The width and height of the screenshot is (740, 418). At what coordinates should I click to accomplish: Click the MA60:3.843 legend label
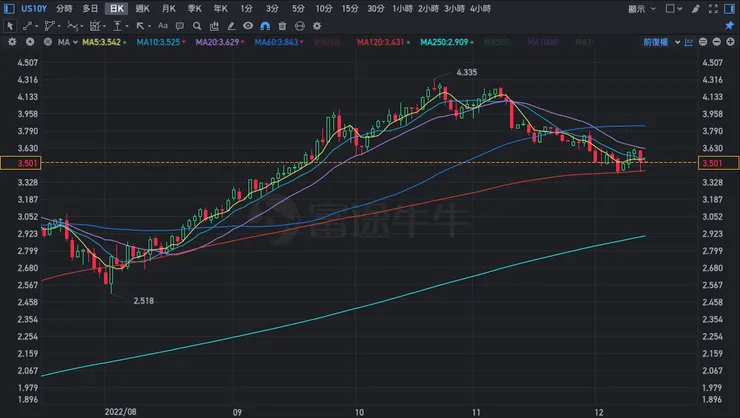pyautogui.click(x=279, y=42)
